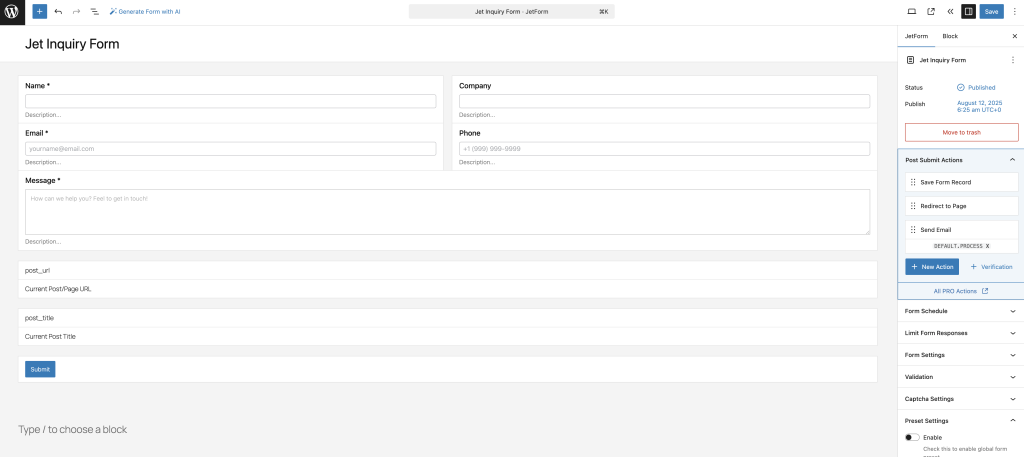This screenshot has height=457, width=1024.
Task: Redo the last undone change
Action: (x=76, y=12)
